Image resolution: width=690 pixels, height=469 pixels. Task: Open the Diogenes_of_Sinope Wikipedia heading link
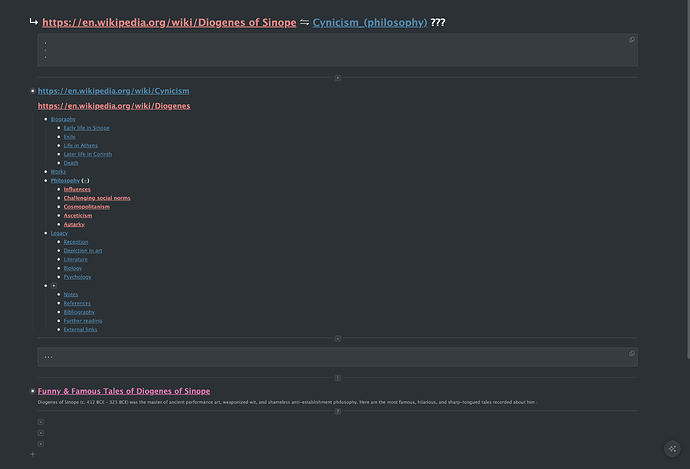click(169, 22)
